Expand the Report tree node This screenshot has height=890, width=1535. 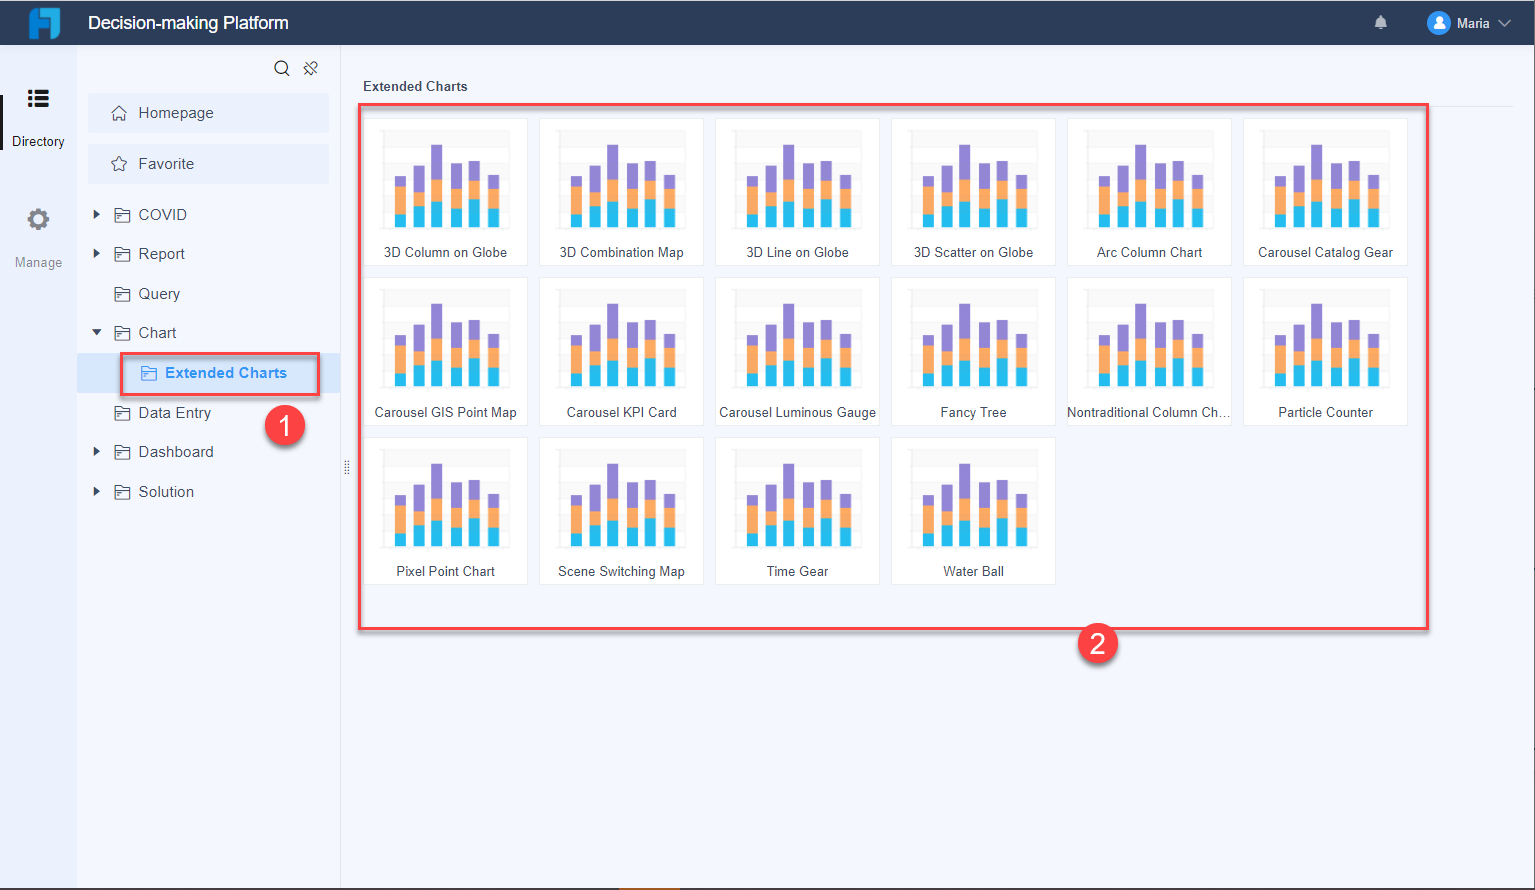point(97,253)
